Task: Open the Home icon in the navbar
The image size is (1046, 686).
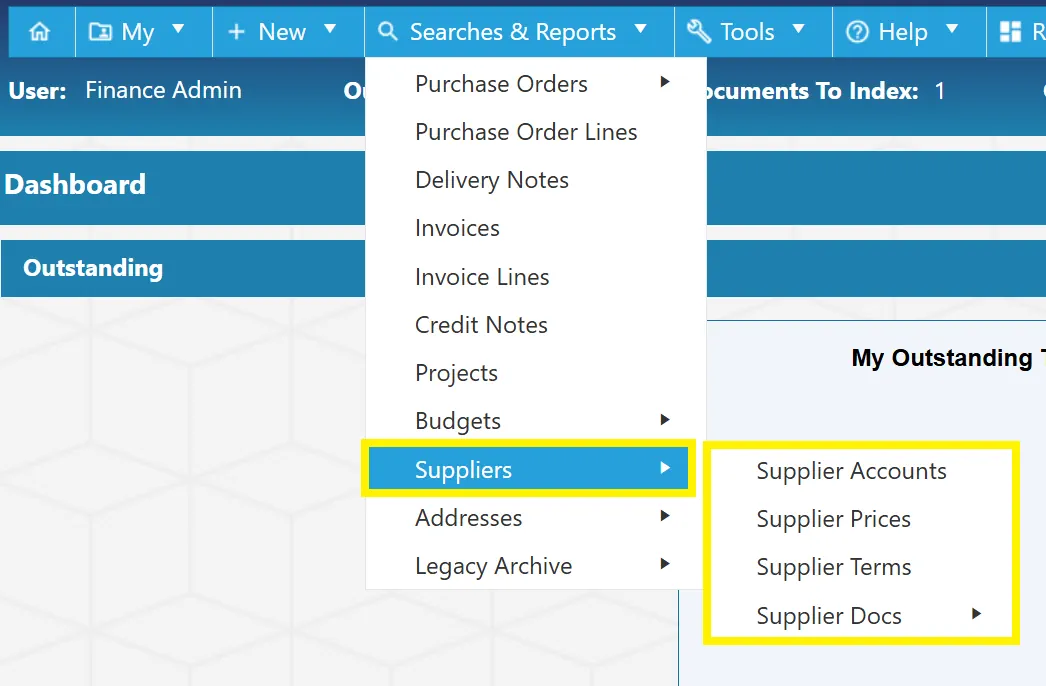Action: coord(40,31)
